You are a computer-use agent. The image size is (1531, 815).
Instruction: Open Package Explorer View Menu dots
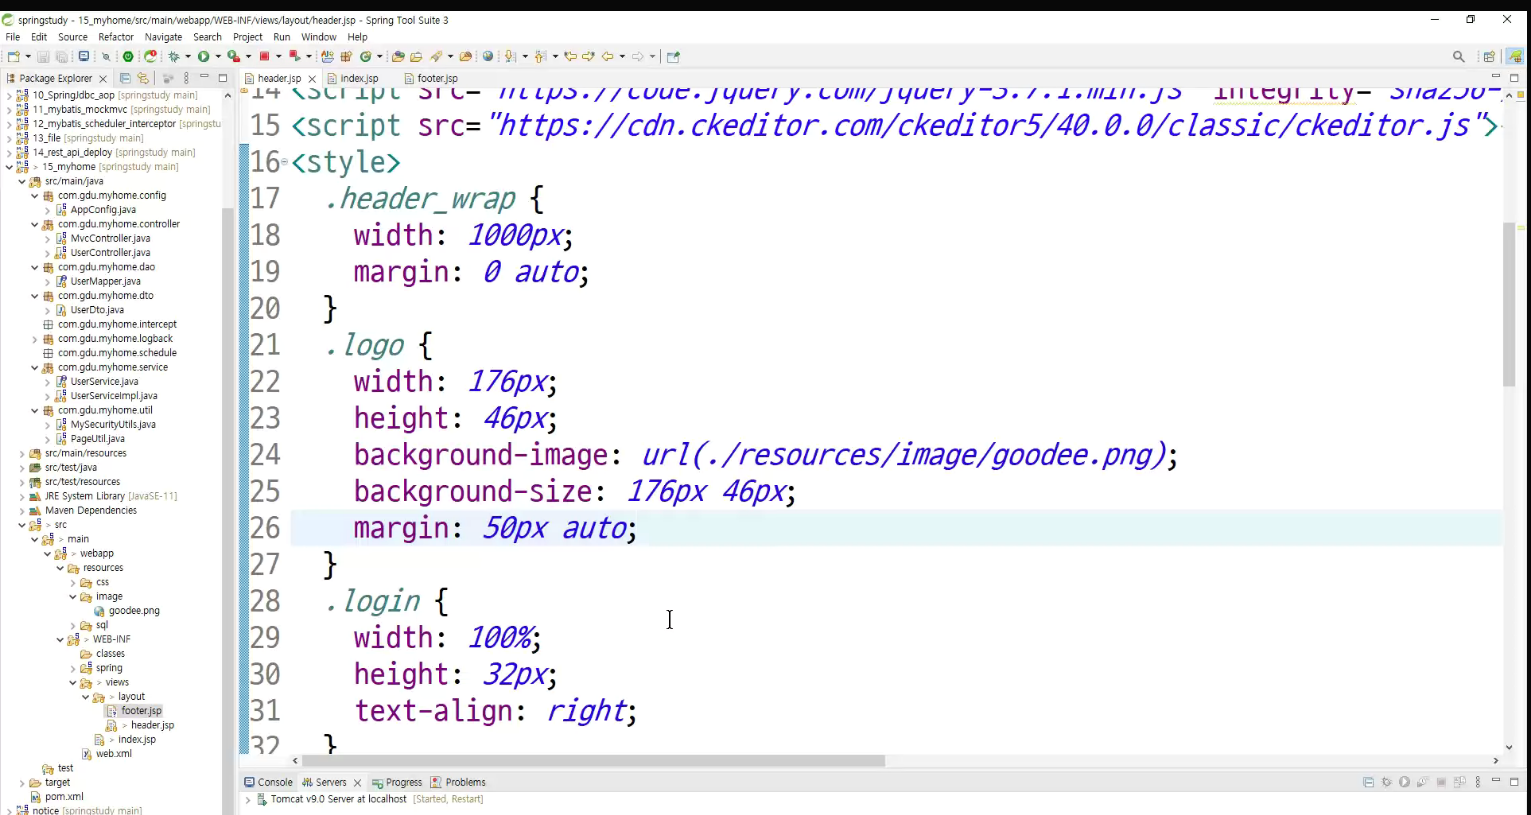pyautogui.click(x=186, y=78)
